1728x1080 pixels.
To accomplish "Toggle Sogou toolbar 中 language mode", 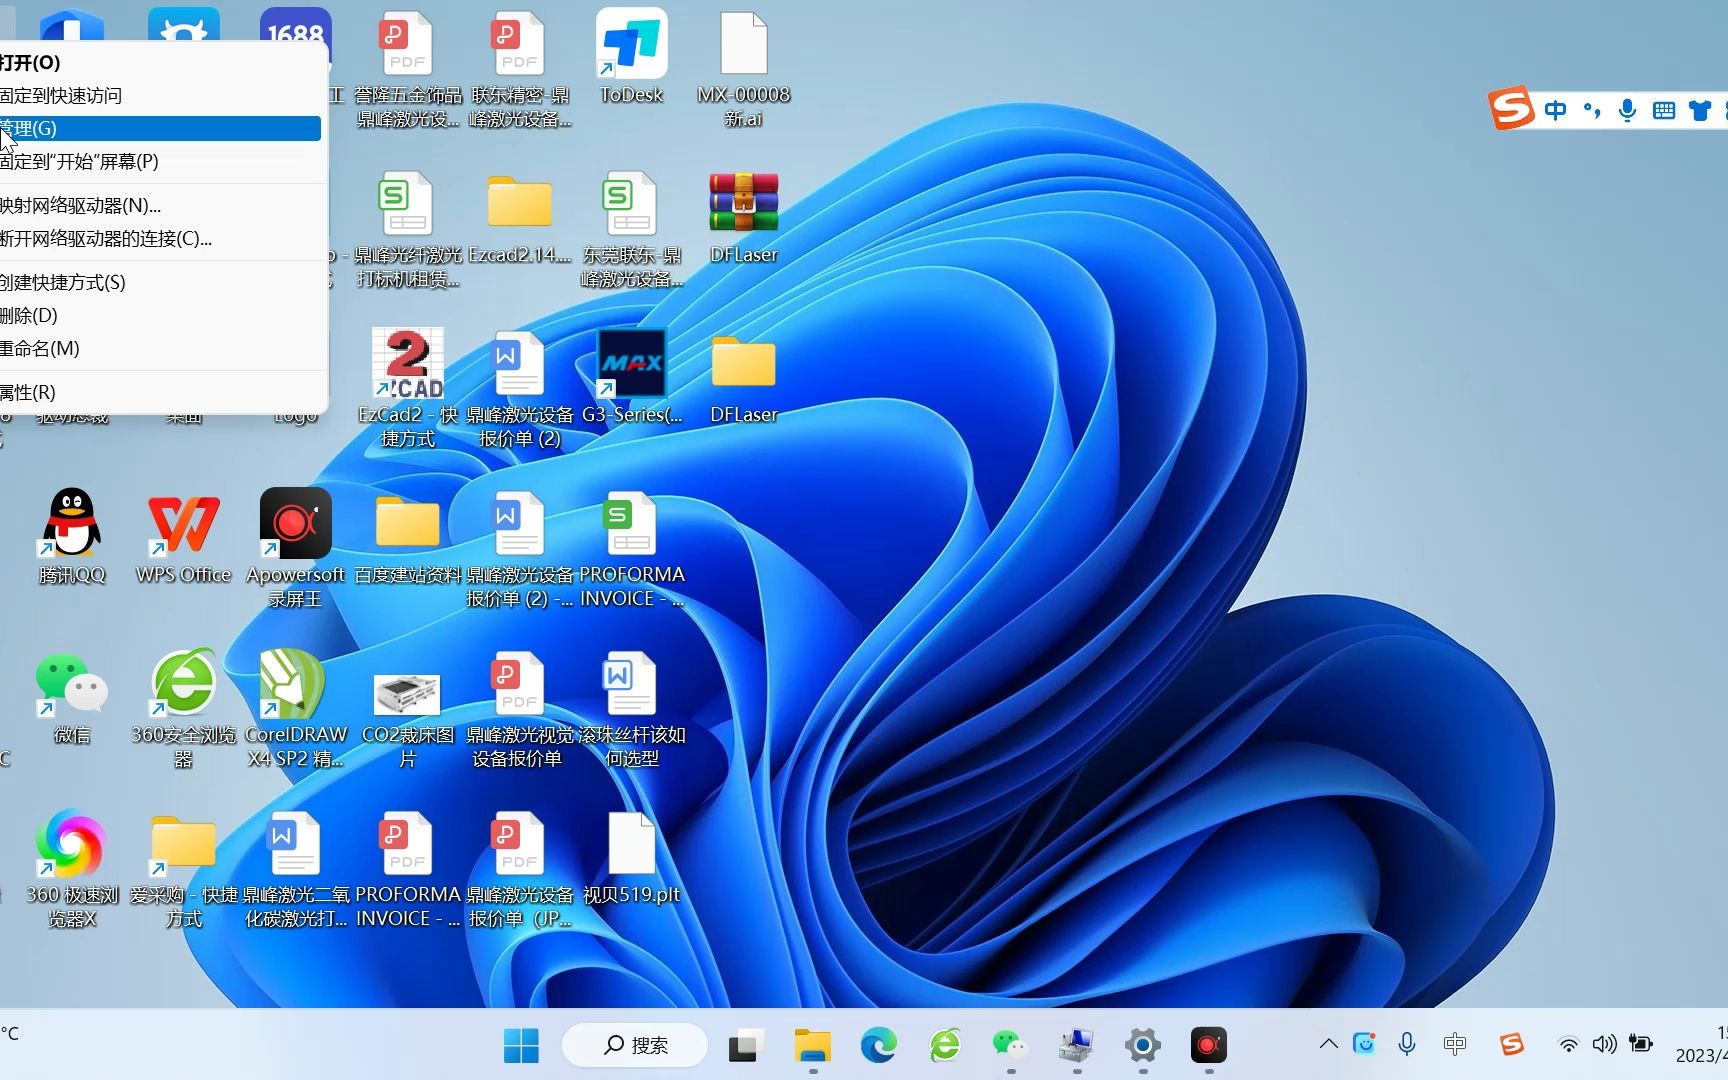I will pos(1555,110).
